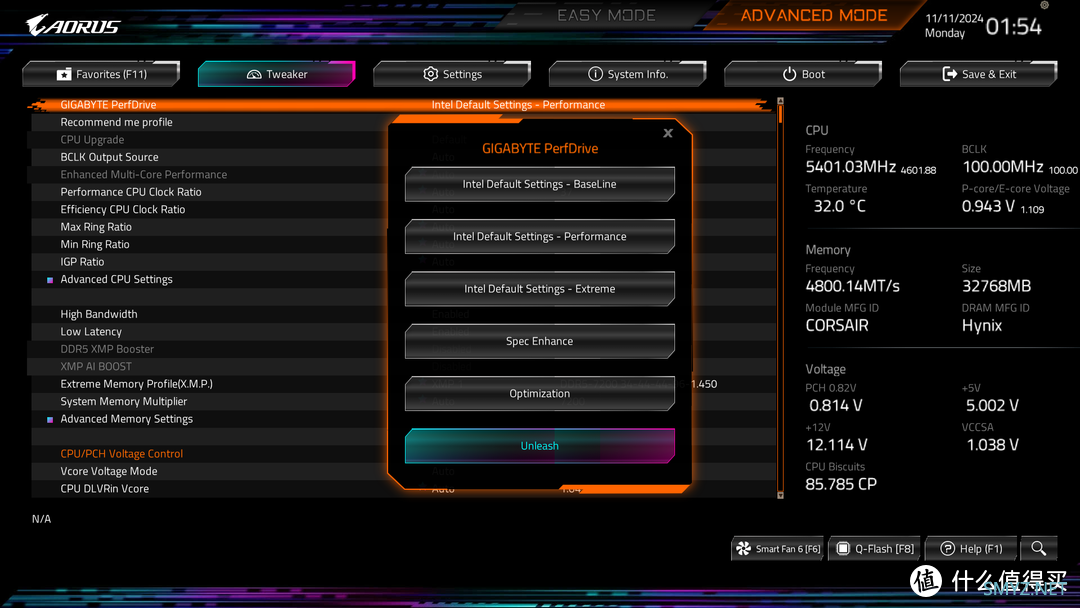This screenshot has height=608, width=1080.
Task: Click the AORUS logo
Action: click(73, 25)
